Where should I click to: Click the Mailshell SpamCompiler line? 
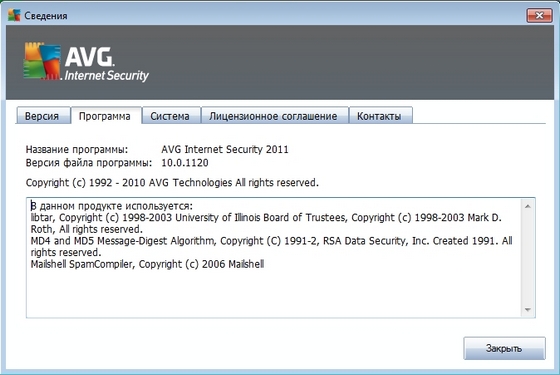pyautogui.click(x=147, y=264)
